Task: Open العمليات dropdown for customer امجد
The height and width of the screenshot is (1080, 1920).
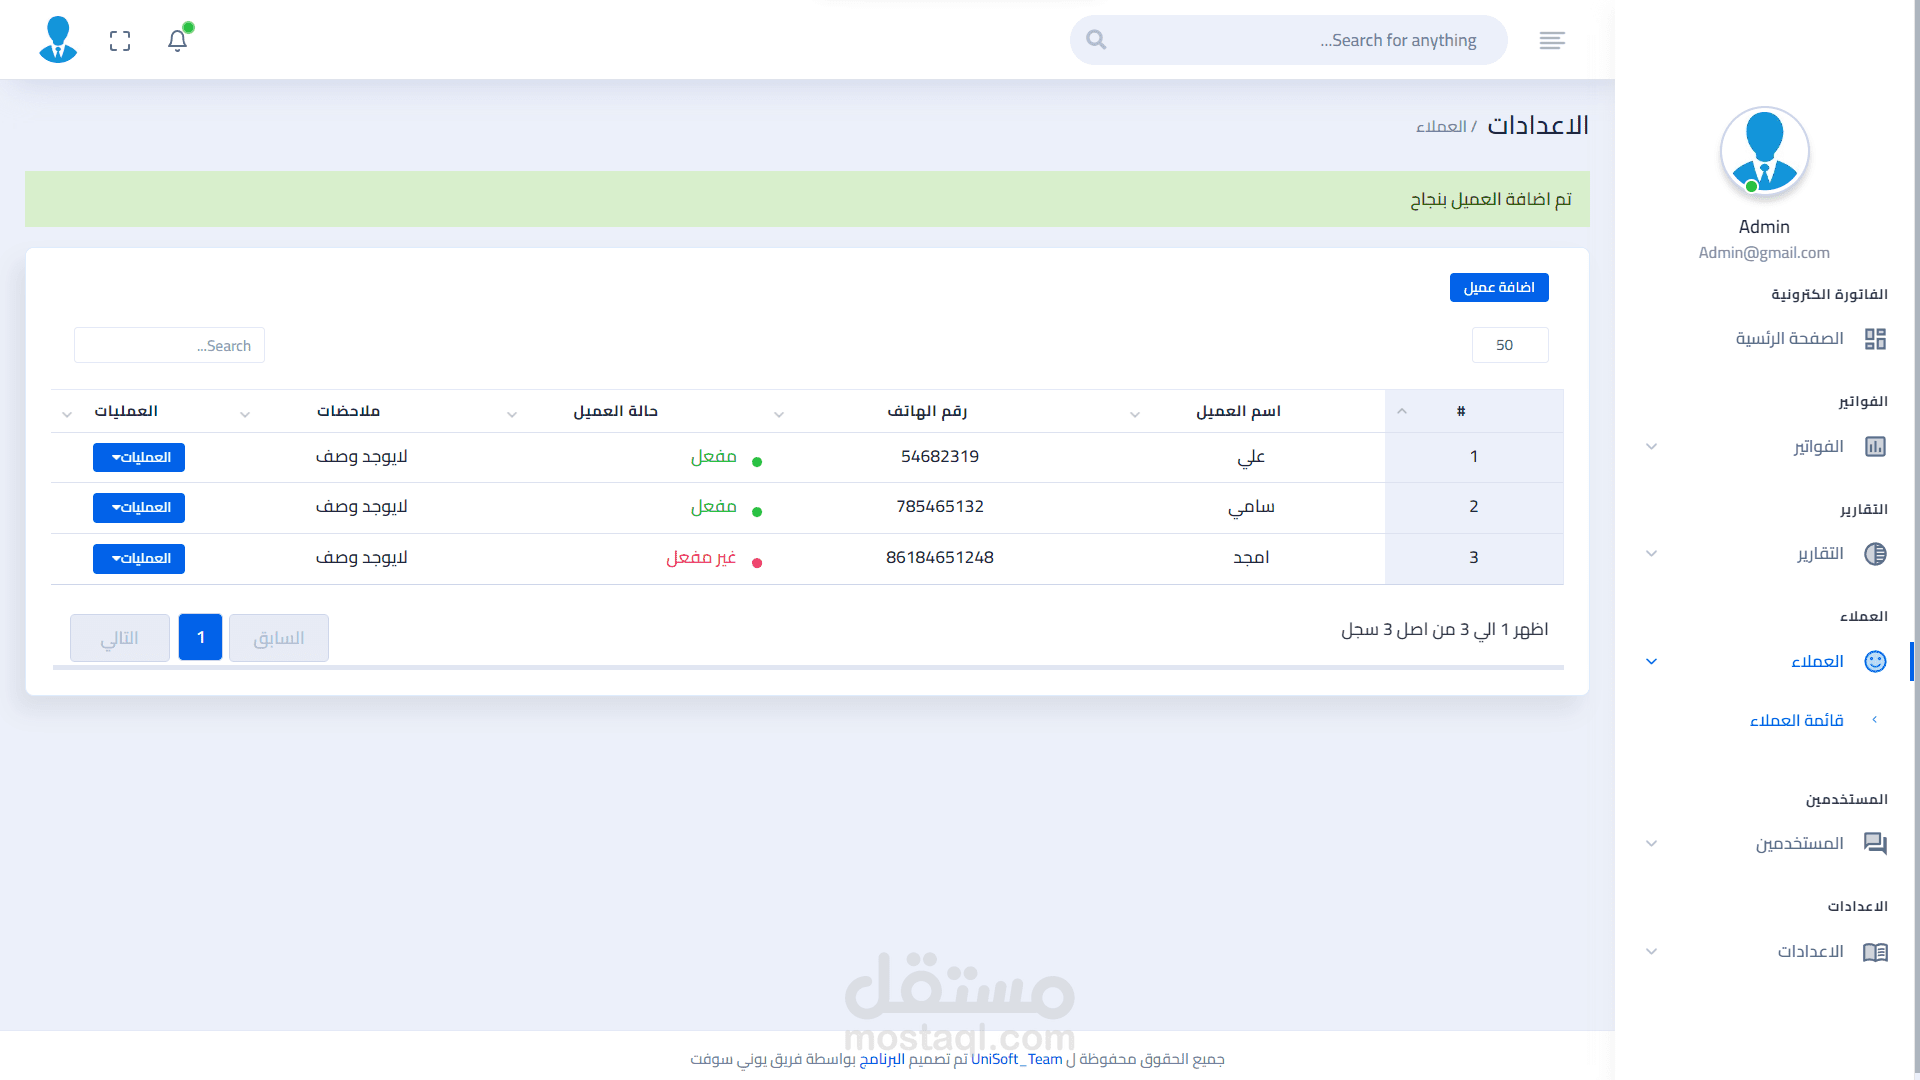Action: tap(139, 559)
